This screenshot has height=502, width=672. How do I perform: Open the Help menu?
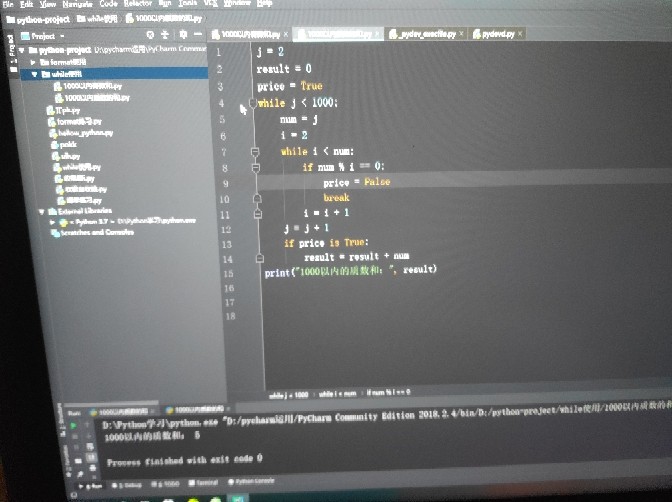click(264, 3)
